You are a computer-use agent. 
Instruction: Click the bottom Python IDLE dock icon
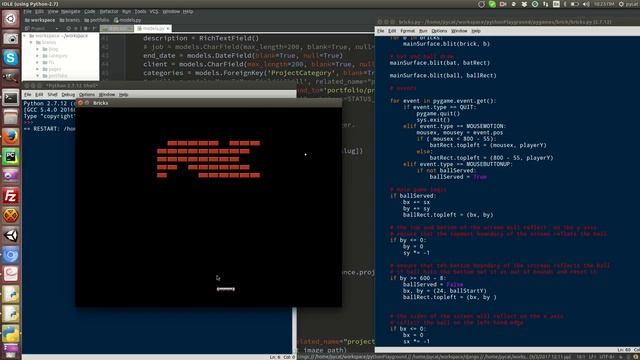pos(11,334)
